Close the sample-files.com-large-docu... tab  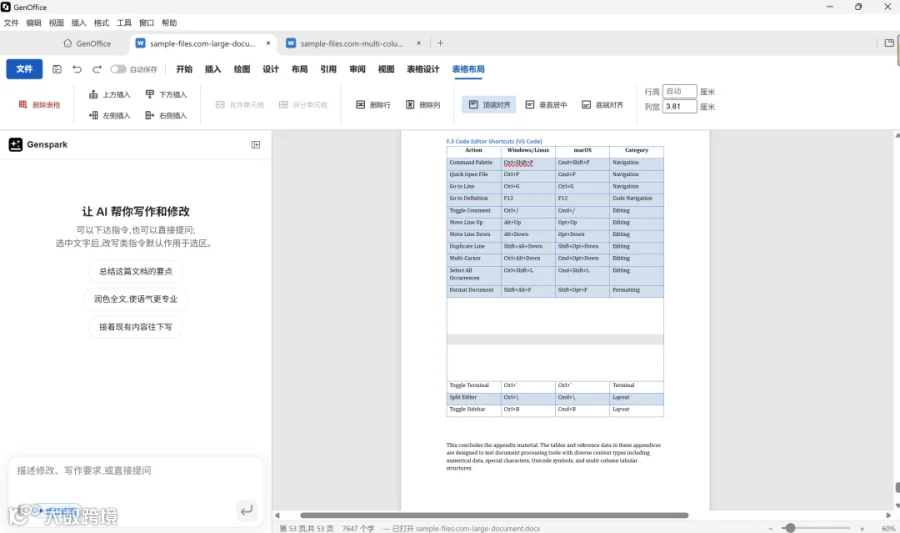268,43
